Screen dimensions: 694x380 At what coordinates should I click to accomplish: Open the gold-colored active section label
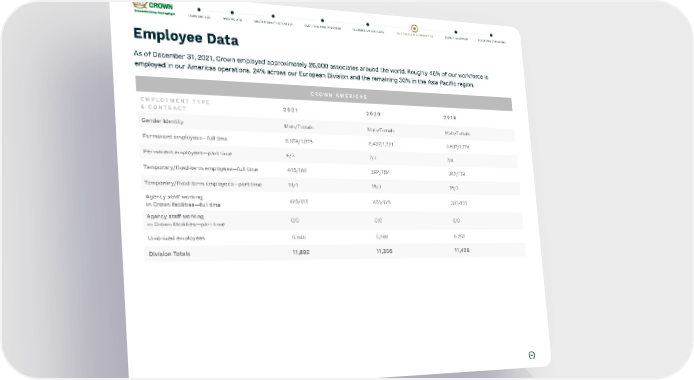tap(415, 35)
